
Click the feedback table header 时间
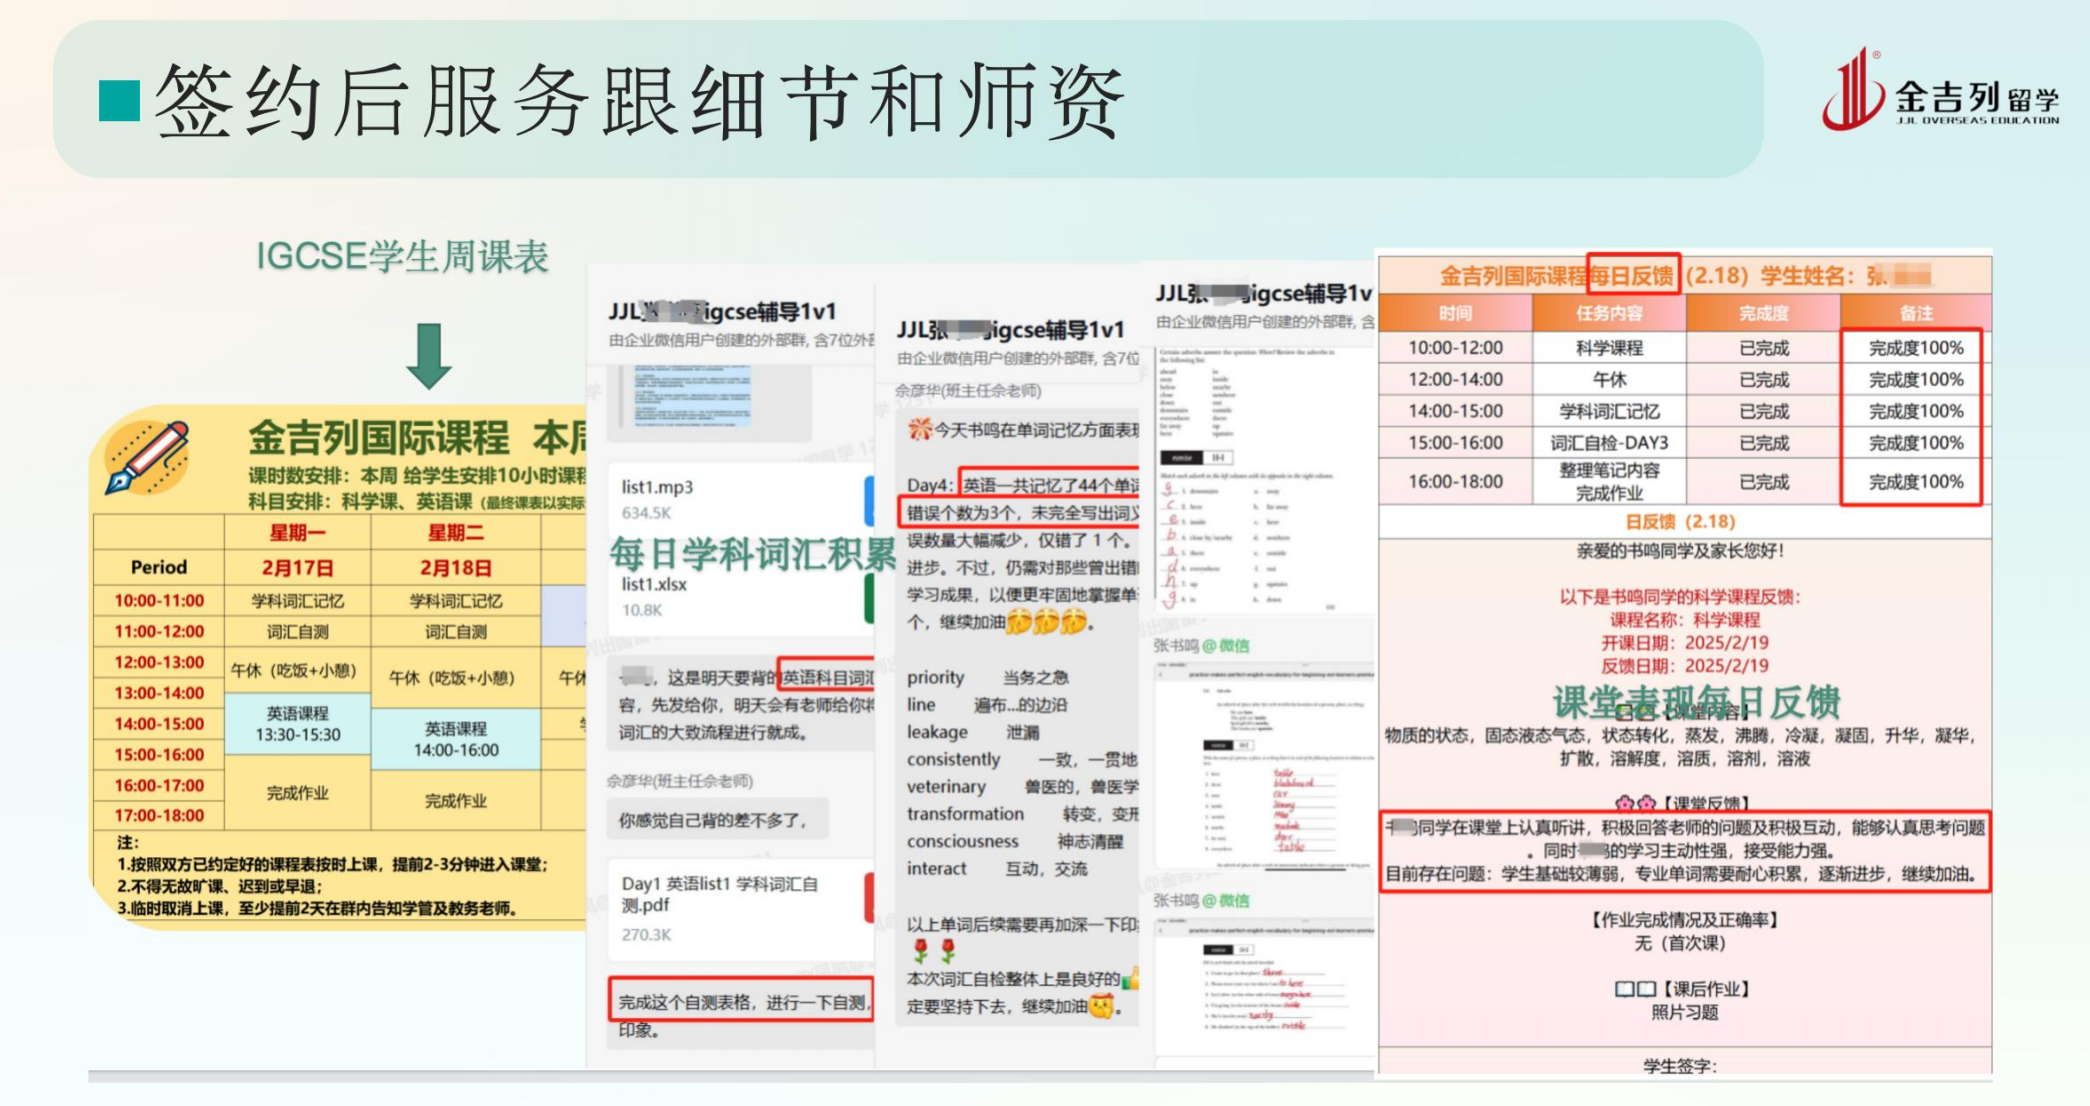point(1455,313)
